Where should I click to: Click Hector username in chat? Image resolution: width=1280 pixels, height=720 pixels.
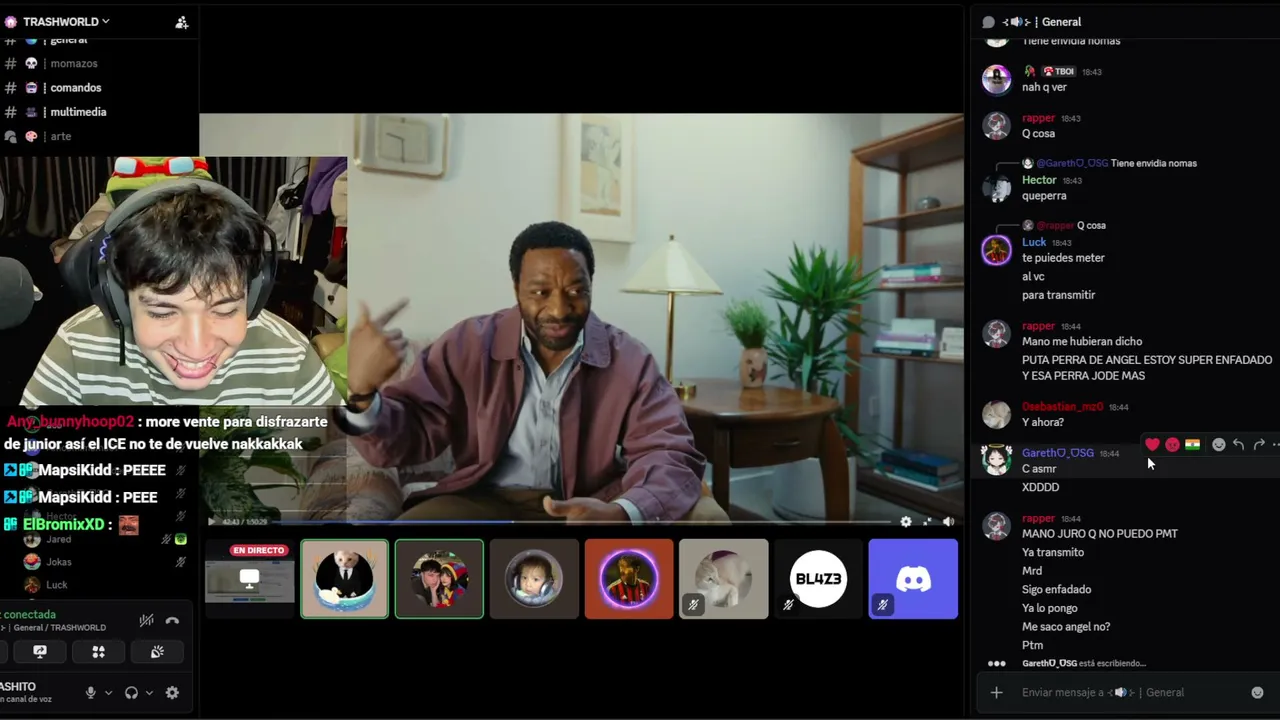[1039, 180]
